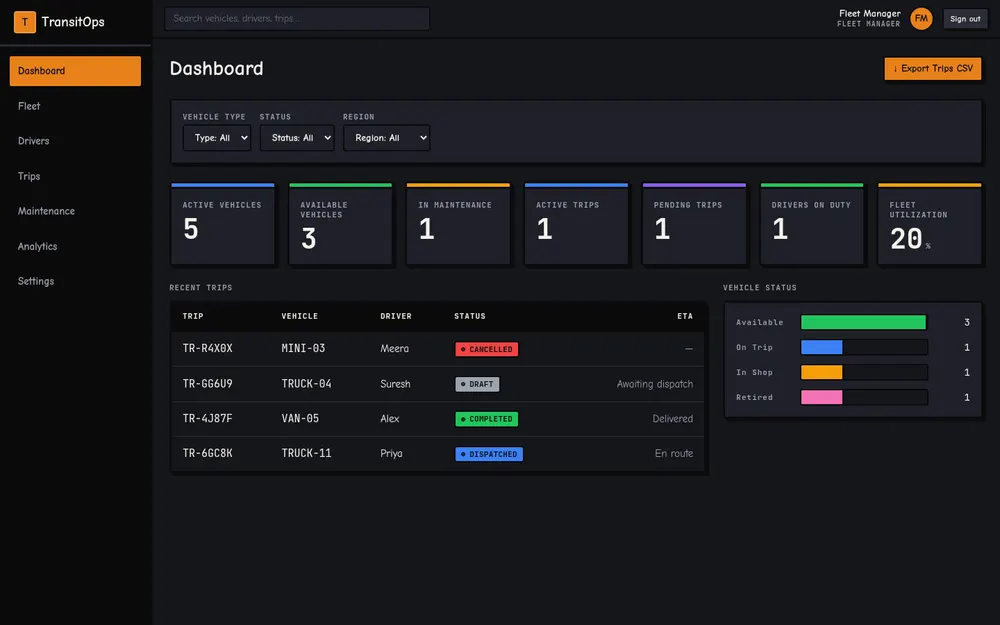Click driver name Suresh
The width and height of the screenshot is (1000, 625).
click(x=395, y=384)
